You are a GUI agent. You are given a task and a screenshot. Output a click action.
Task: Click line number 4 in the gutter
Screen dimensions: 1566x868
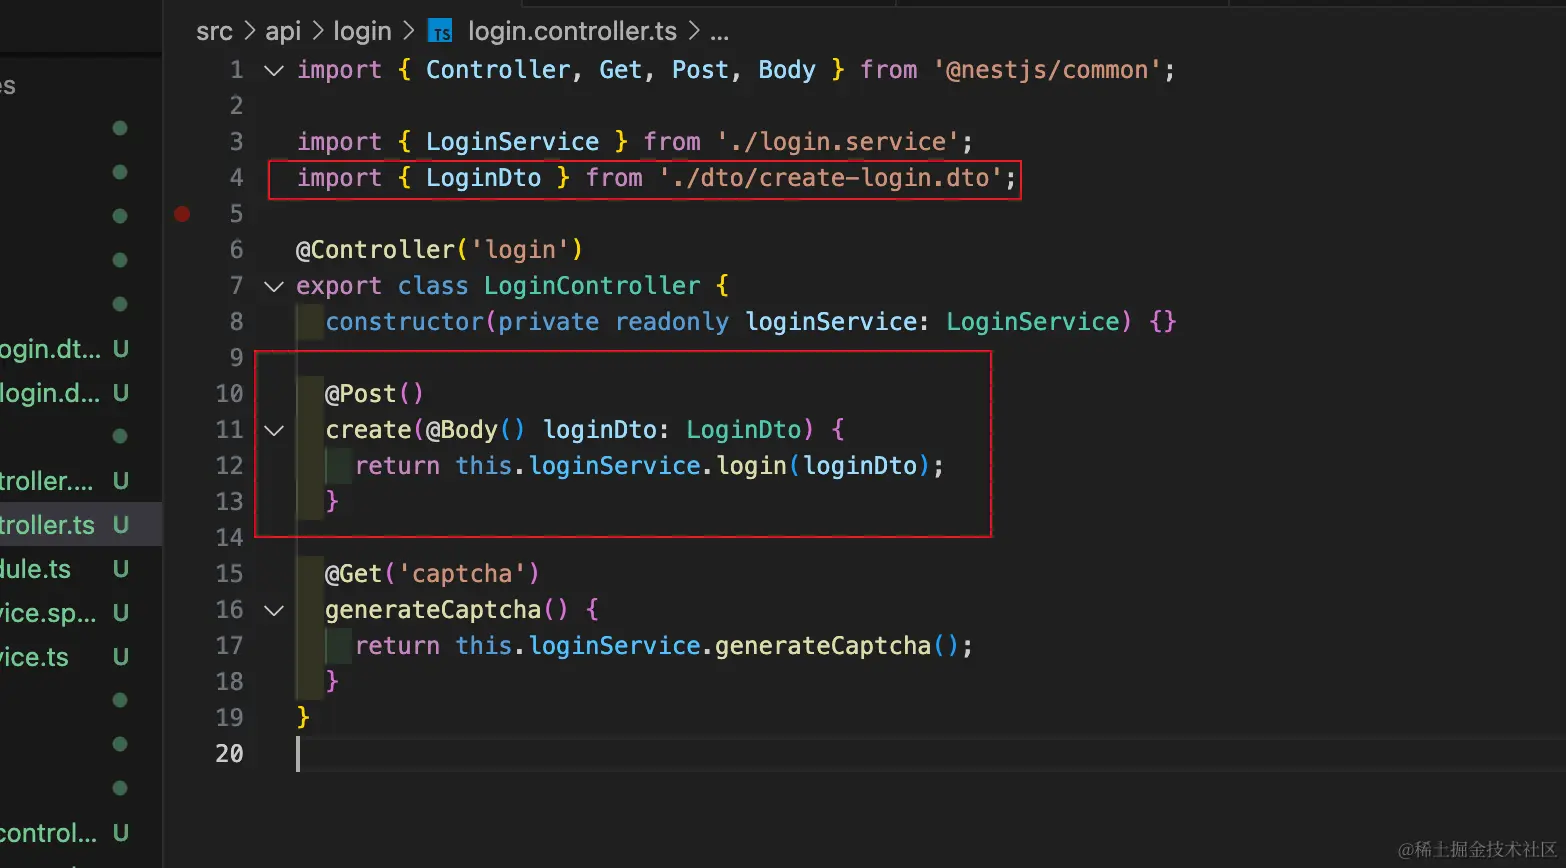[236, 178]
